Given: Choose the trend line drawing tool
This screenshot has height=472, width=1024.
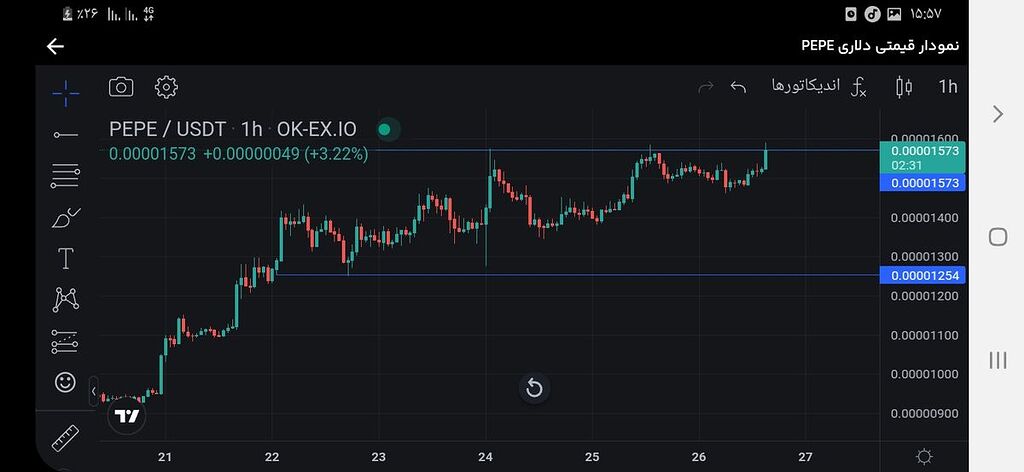Looking at the screenshot, I should click(x=65, y=134).
